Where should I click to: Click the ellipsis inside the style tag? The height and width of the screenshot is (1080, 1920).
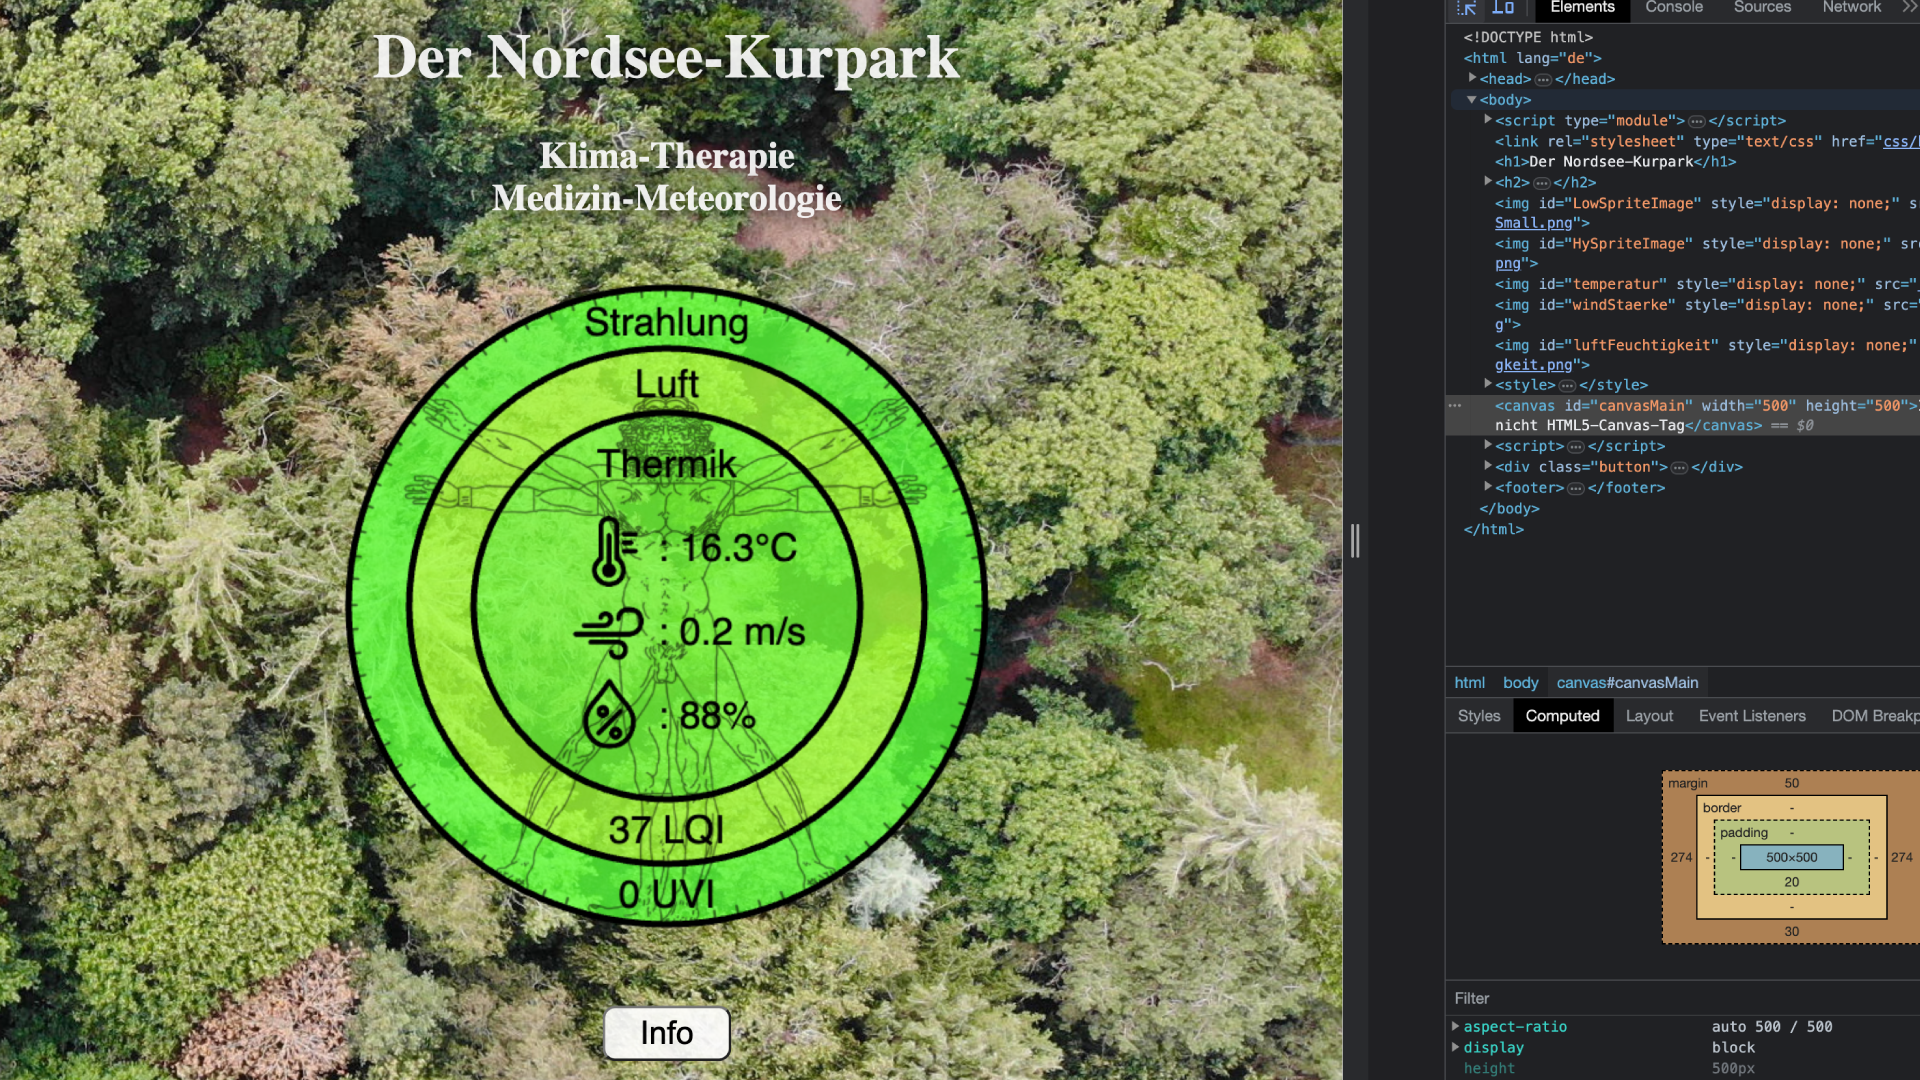point(1567,385)
